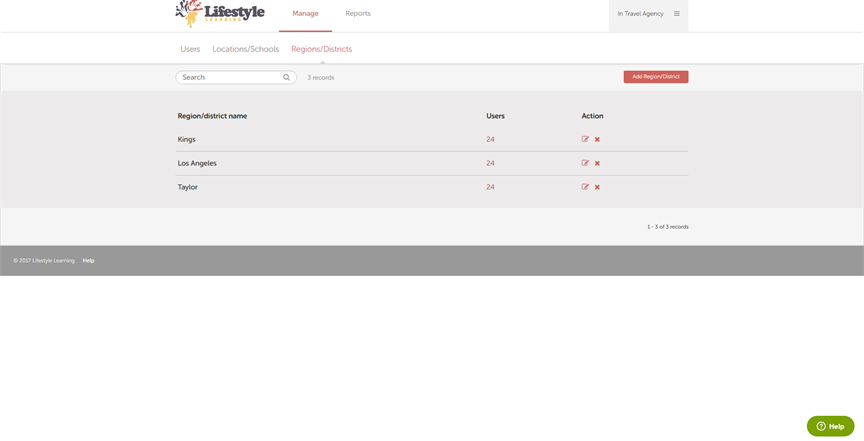Open the Reports tab

[358, 14]
